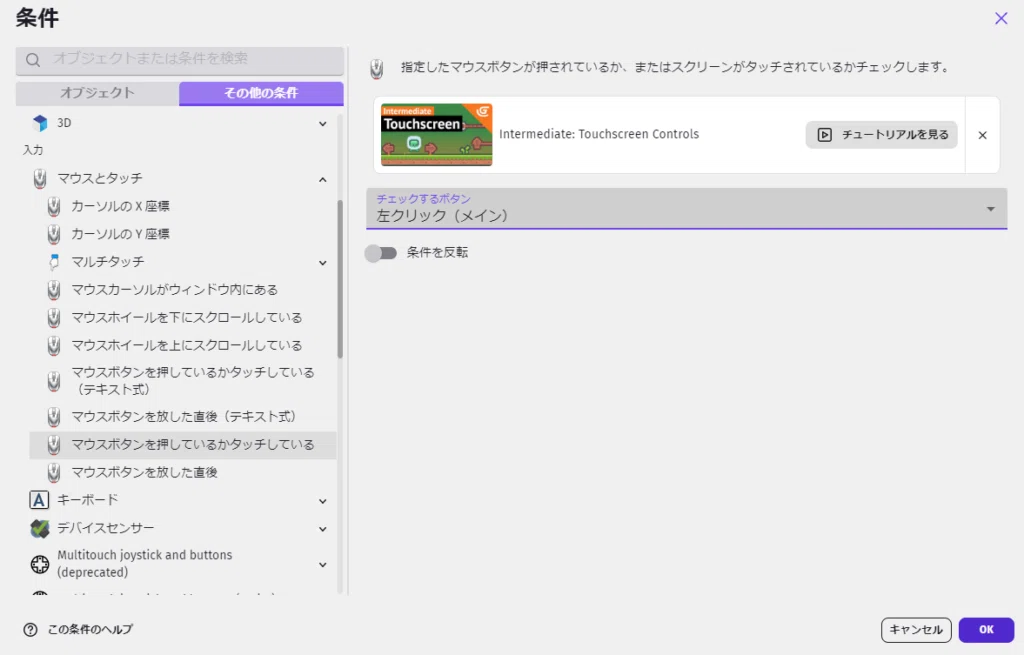Click the help question mark icon
This screenshot has height=655, width=1024.
(30, 630)
